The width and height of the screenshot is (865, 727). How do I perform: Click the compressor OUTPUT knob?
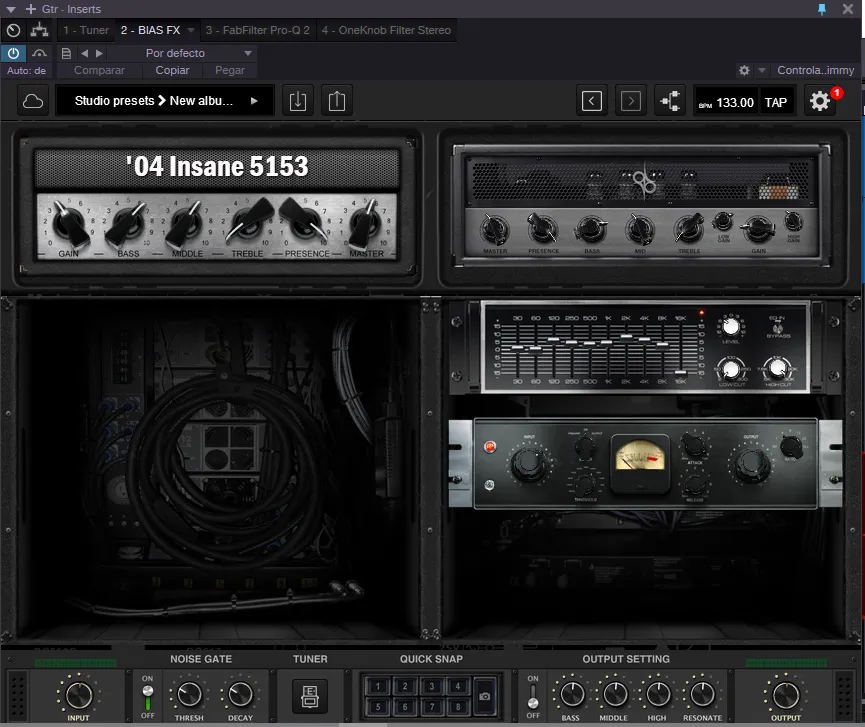[751, 464]
